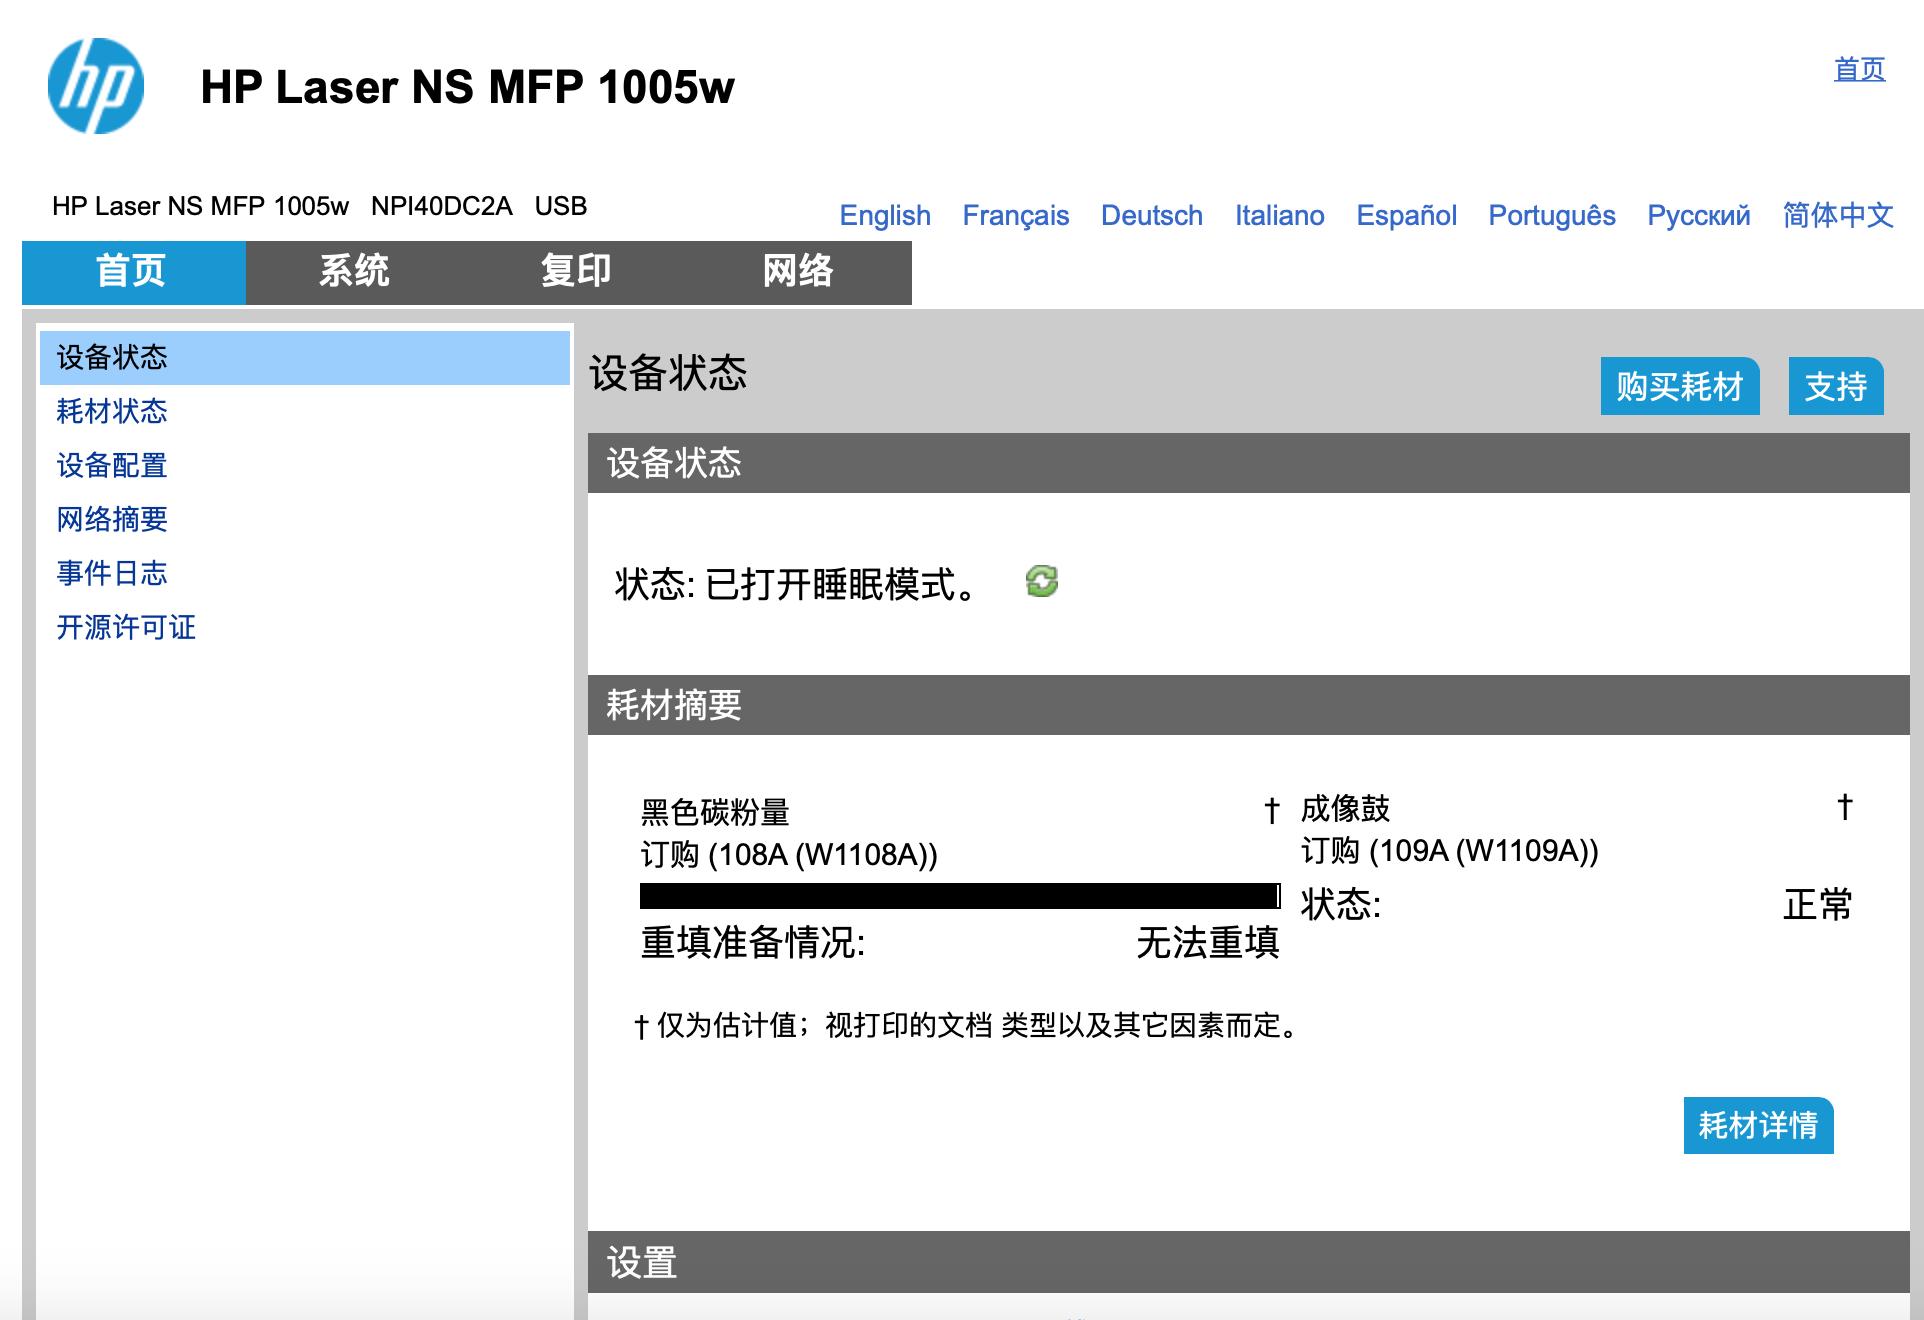View the 网络摘要 page
1924x1320 pixels.
click(111, 519)
